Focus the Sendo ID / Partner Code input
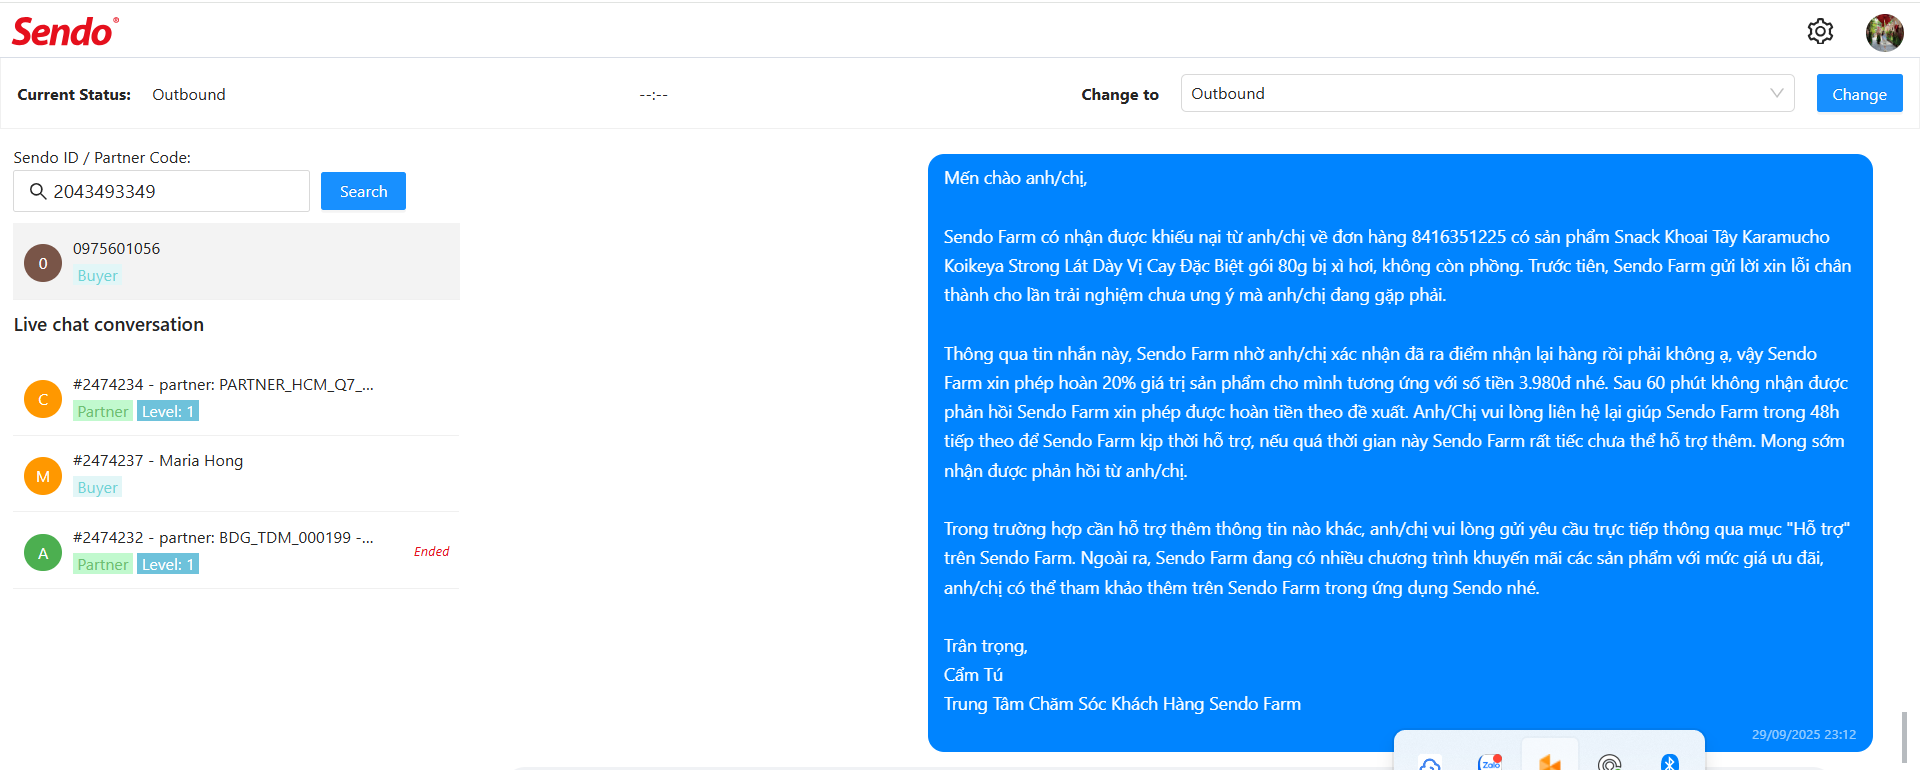 coord(161,191)
